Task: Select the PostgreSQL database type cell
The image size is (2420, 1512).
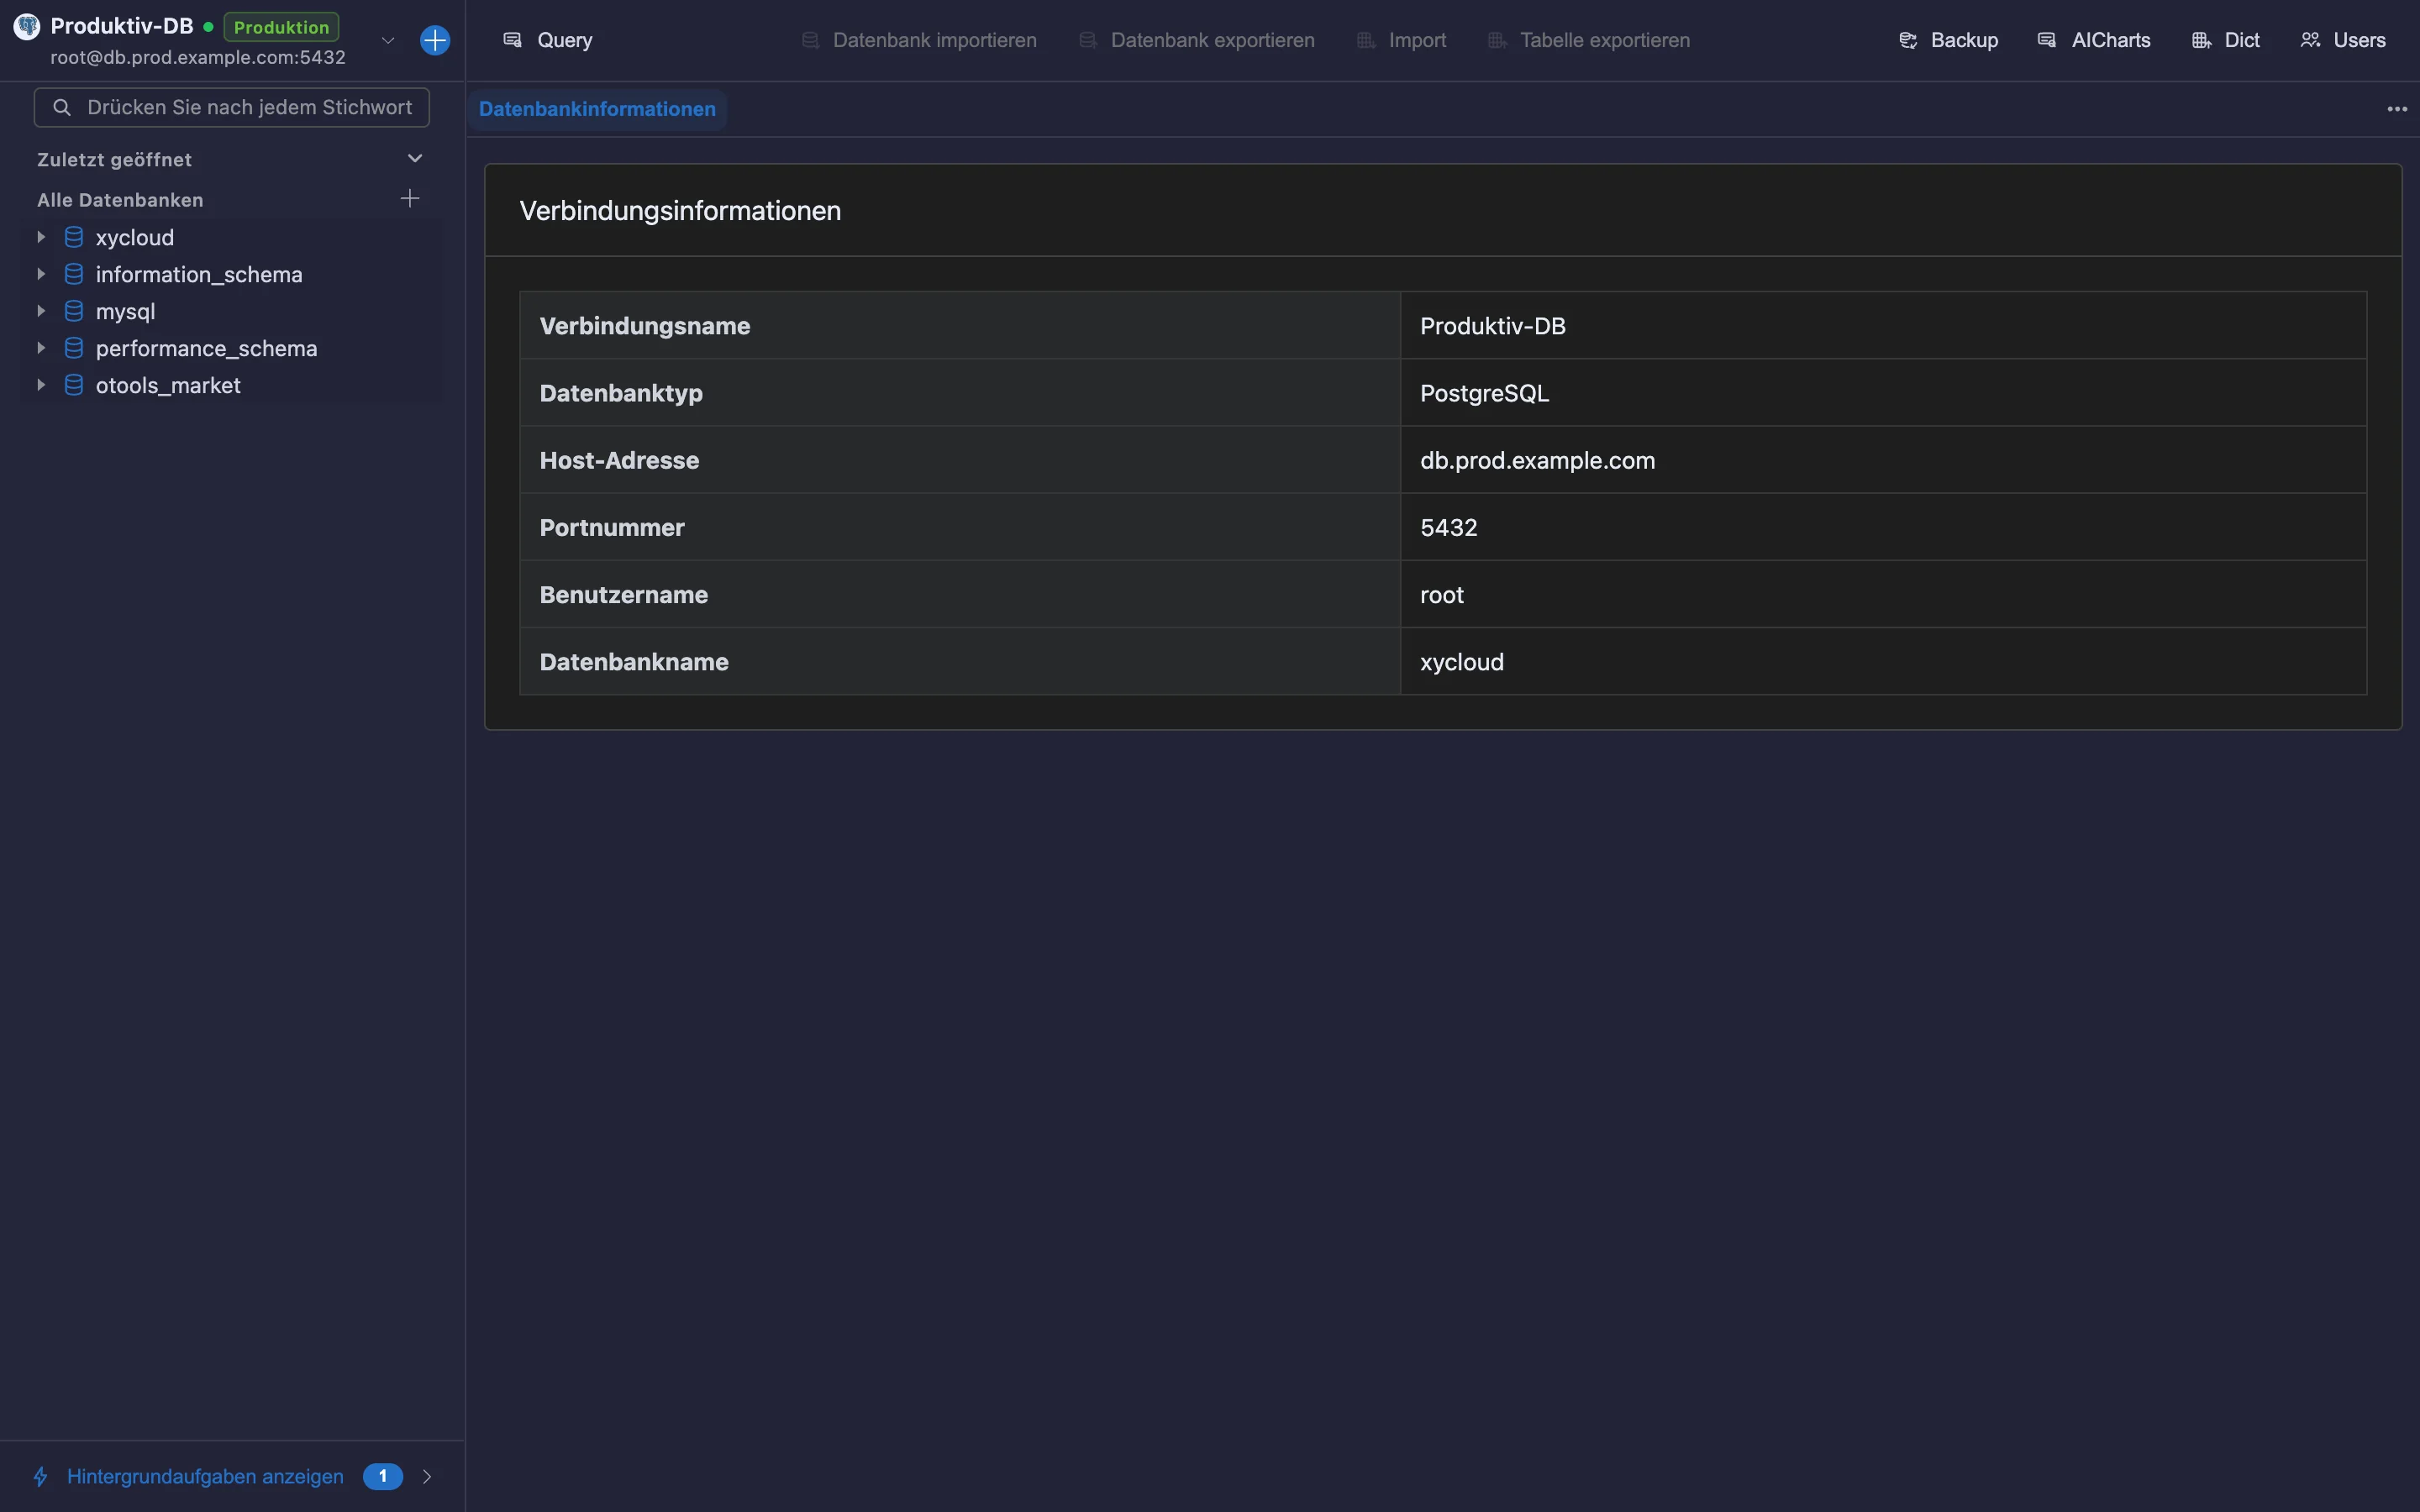Action: (1883, 393)
